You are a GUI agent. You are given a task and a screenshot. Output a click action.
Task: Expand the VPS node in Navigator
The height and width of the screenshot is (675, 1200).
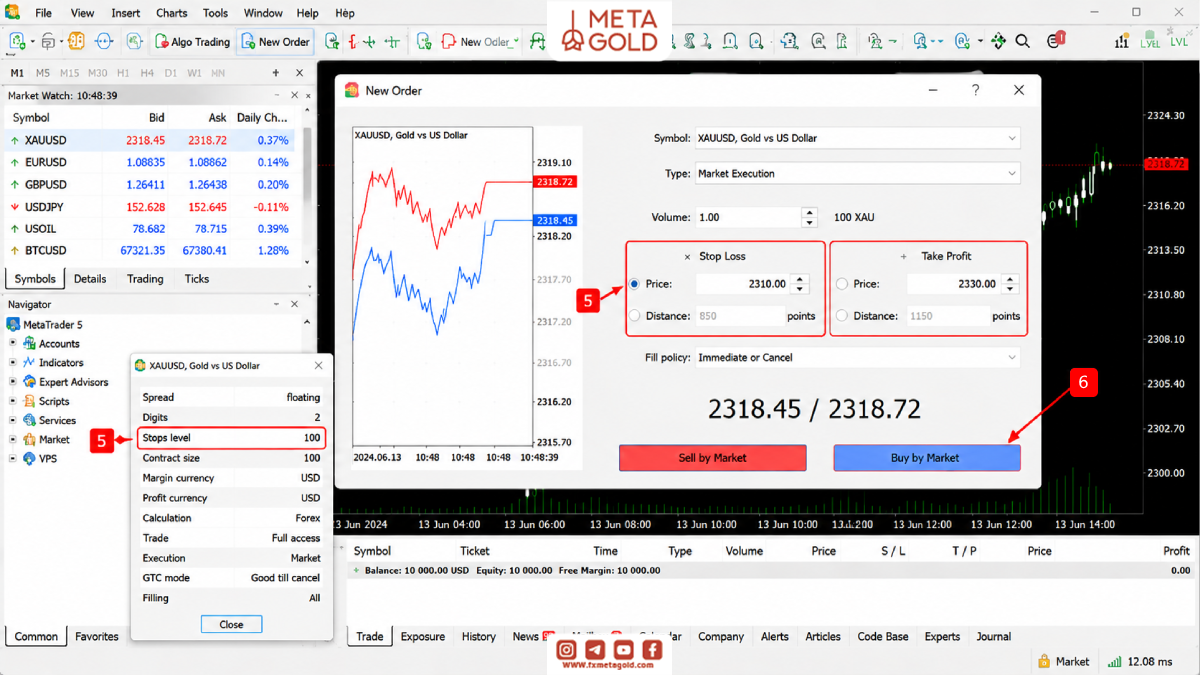click(x=13, y=459)
